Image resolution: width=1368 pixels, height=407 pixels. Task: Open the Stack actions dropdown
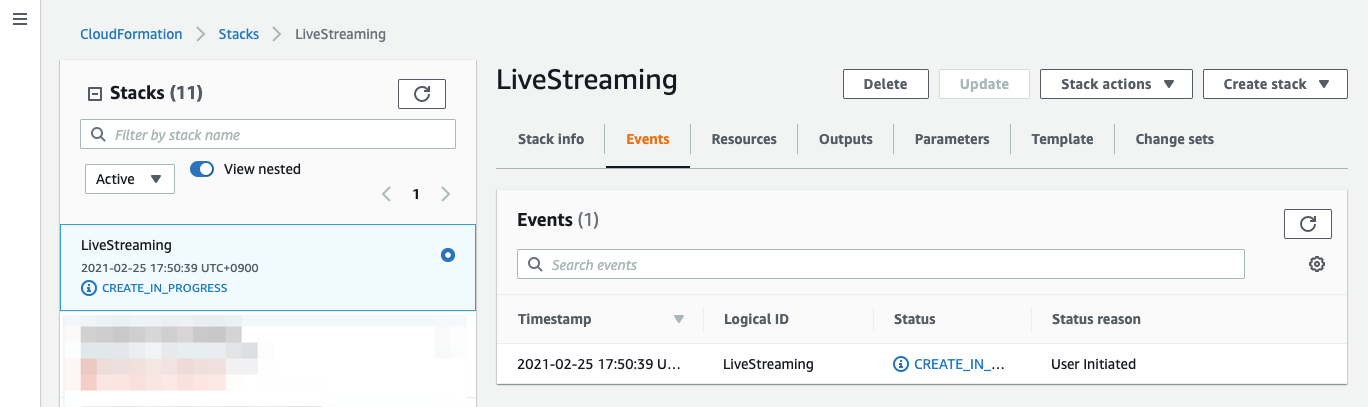[x=1116, y=84]
